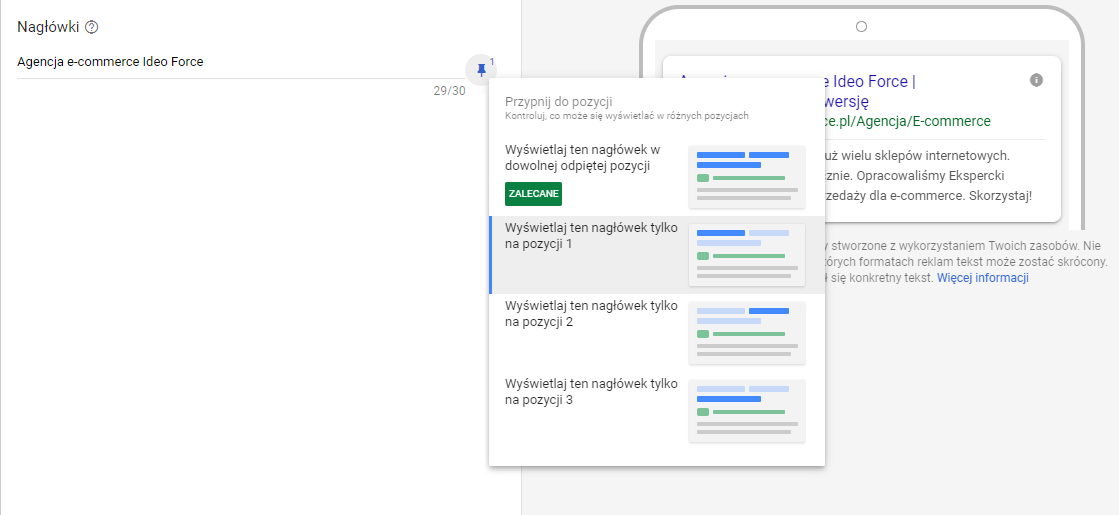Viewport: 1119px width, 515px height.
Task: Open the 'Więcej informacji' link
Action: tap(983, 278)
